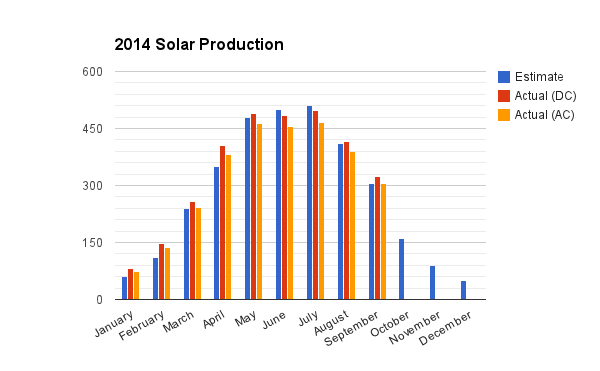
Task: Select September's orange Actual (AC) bar
Action: click(384, 242)
